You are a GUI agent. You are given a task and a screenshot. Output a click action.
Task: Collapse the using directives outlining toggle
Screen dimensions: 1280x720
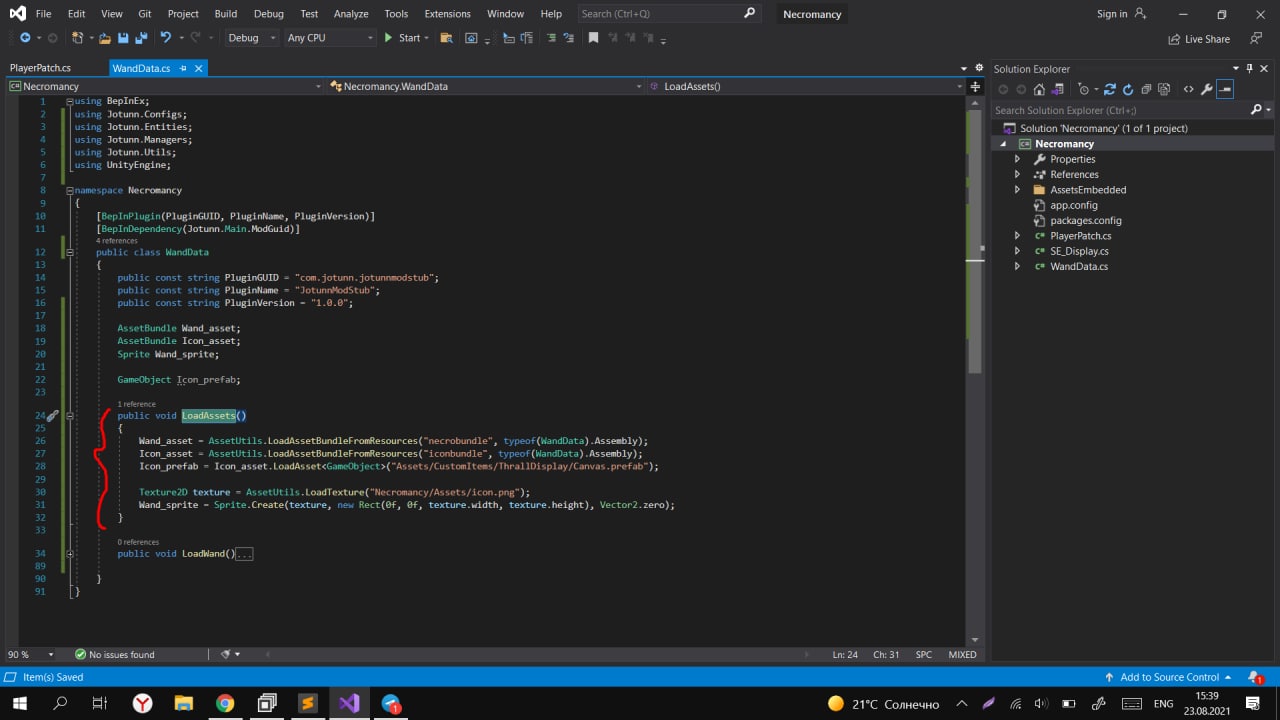point(70,101)
